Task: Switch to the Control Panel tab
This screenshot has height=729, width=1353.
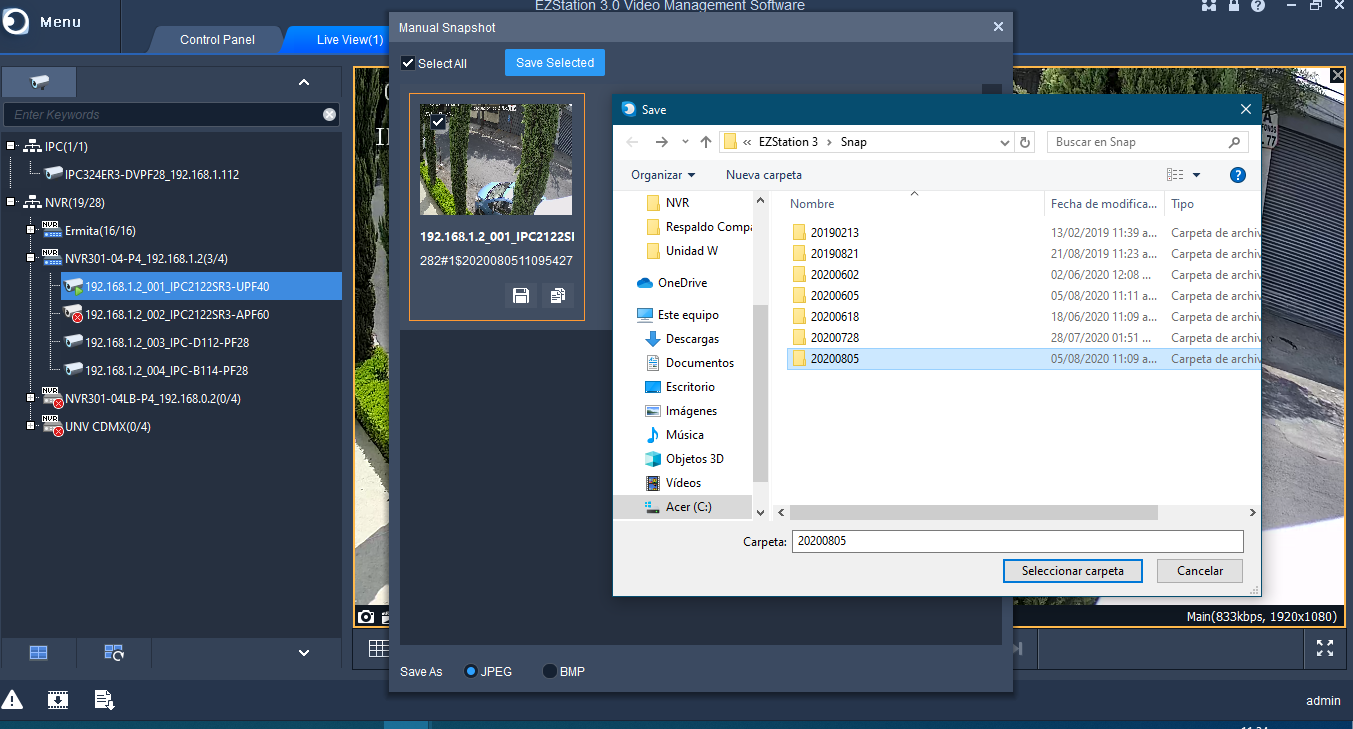Action: click(x=217, y=40)
